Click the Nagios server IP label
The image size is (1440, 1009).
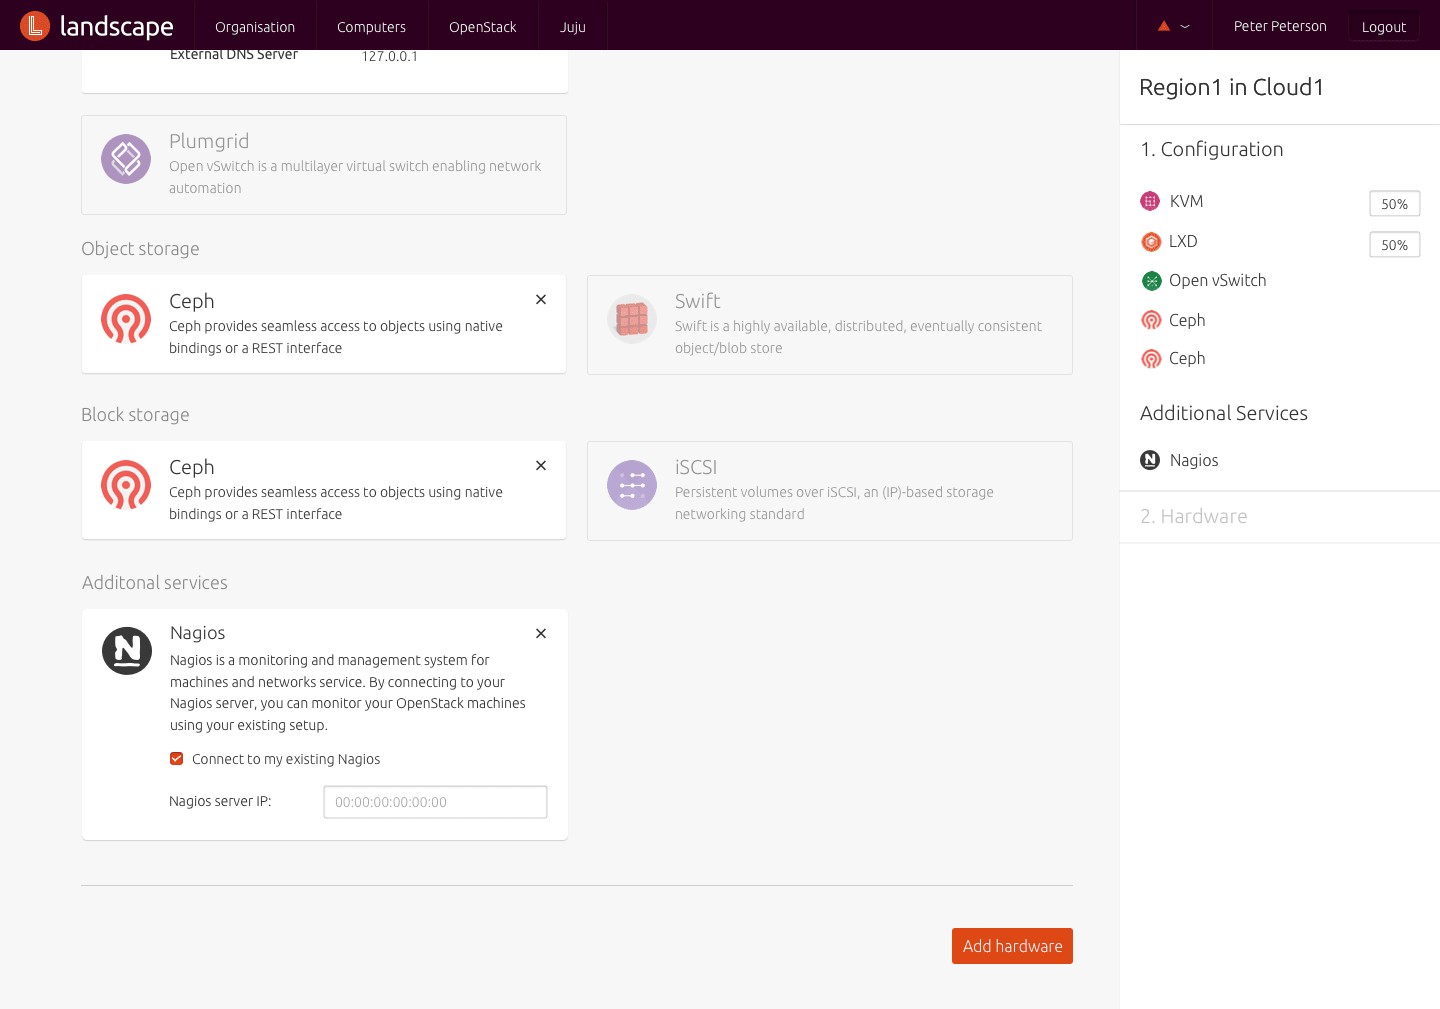click(220, 801)
